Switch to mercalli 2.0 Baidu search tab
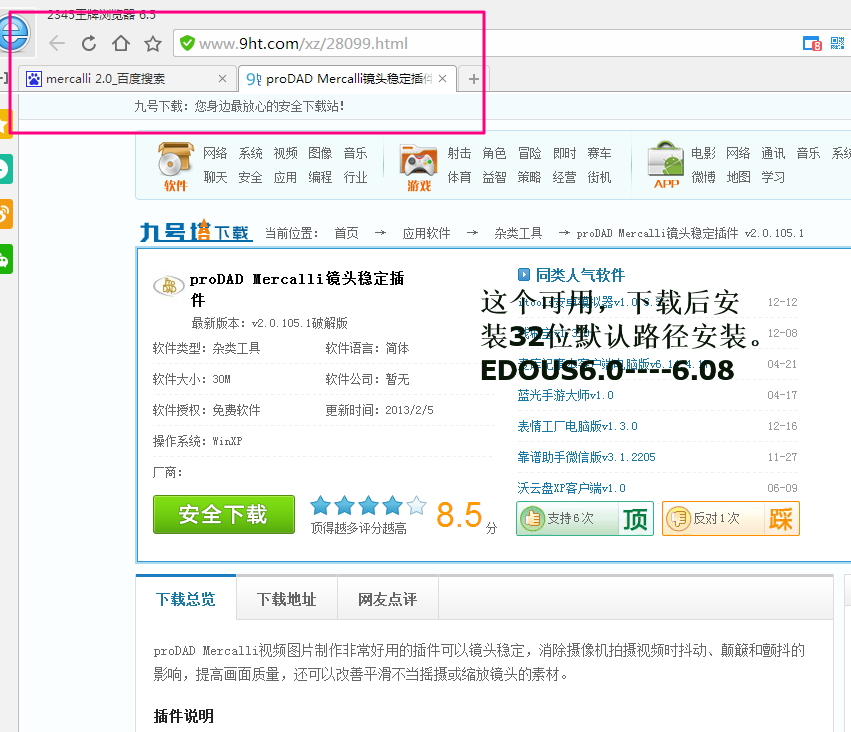 [x=128, y=79]
